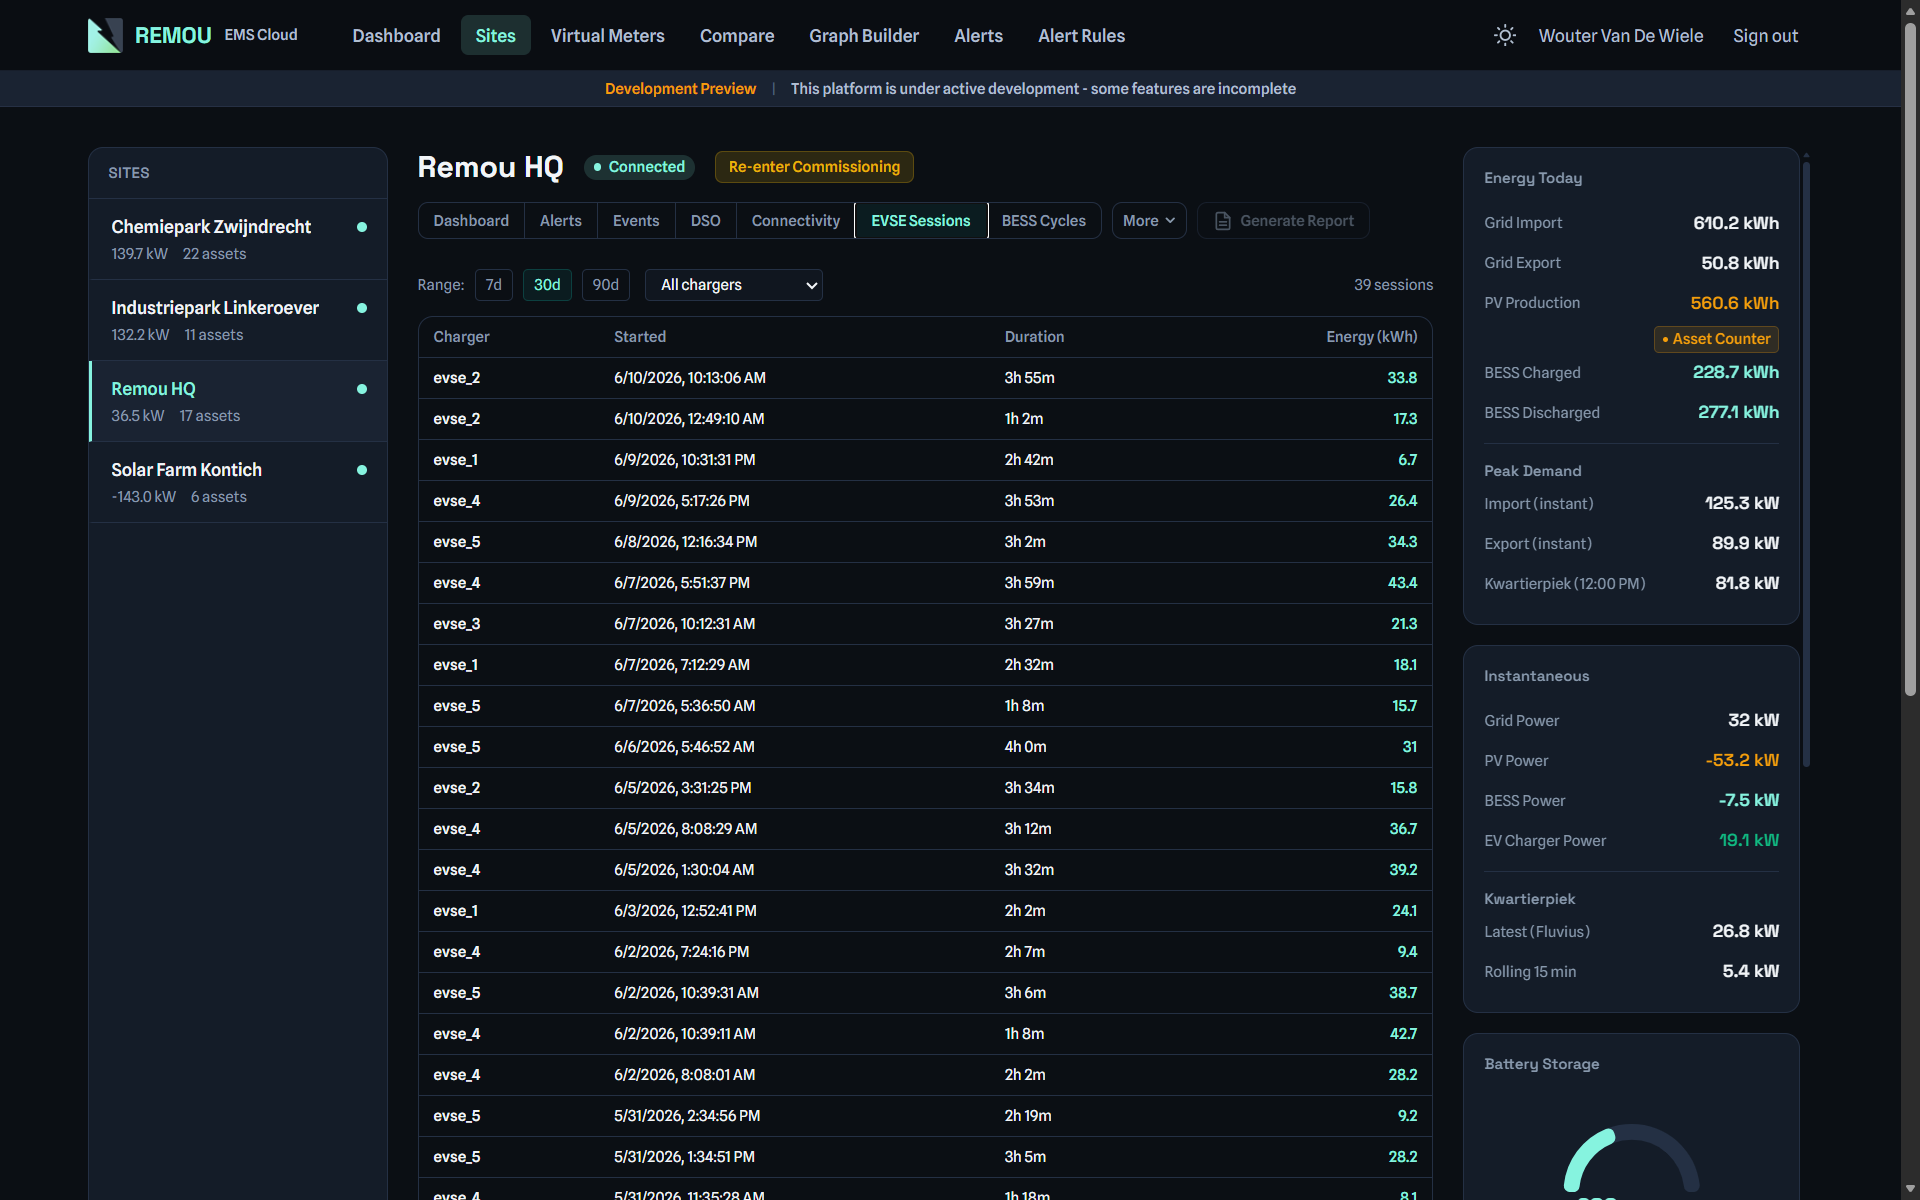Switch to the BESS Cycles tab

coord(1044,221)
